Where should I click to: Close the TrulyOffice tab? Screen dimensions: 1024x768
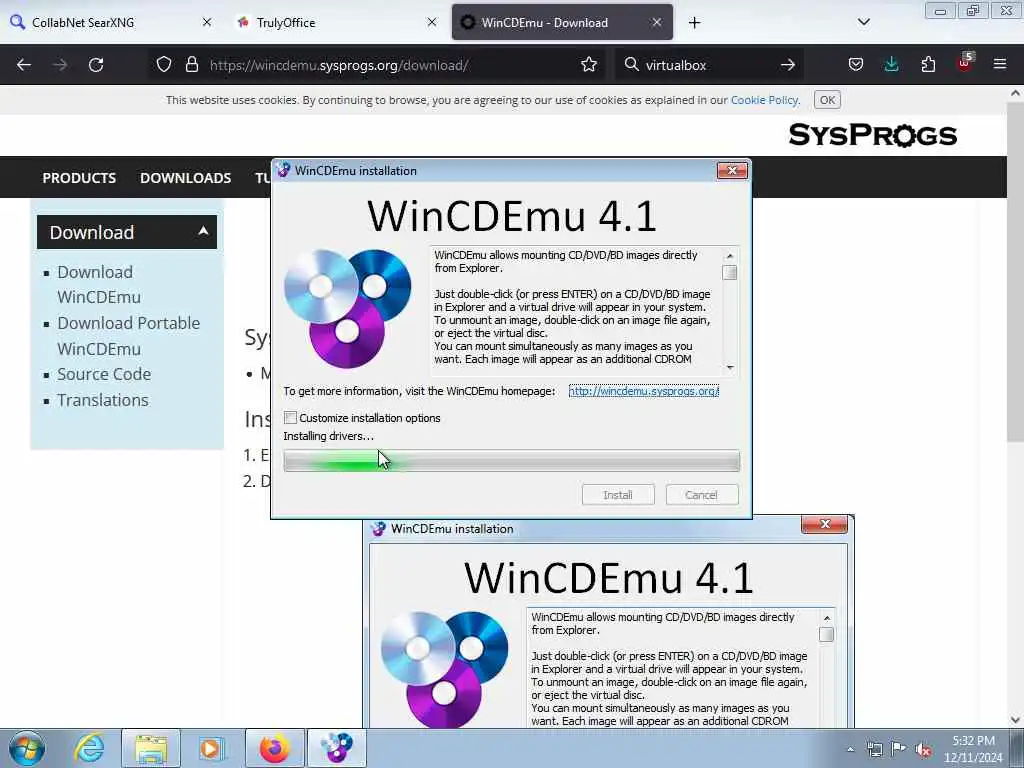point(432,22)
